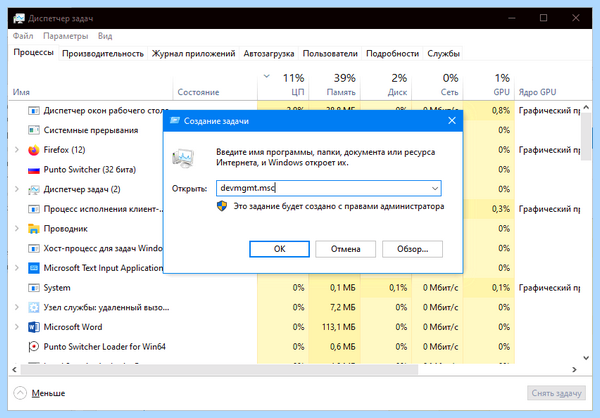Image resolution: width=600 pixels, height=418 pixels.
Task: Click the administrator shield icon
Action: [222, 206]
